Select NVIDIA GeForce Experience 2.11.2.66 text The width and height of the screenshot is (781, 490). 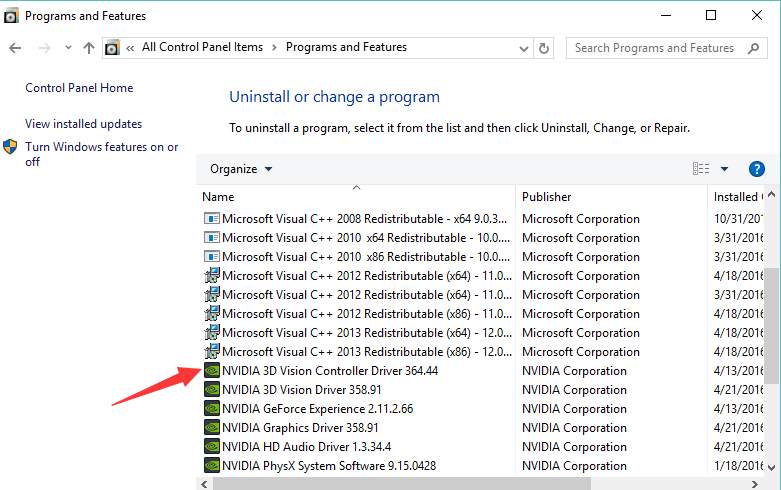pyautogui.click(x=318, y=409)
